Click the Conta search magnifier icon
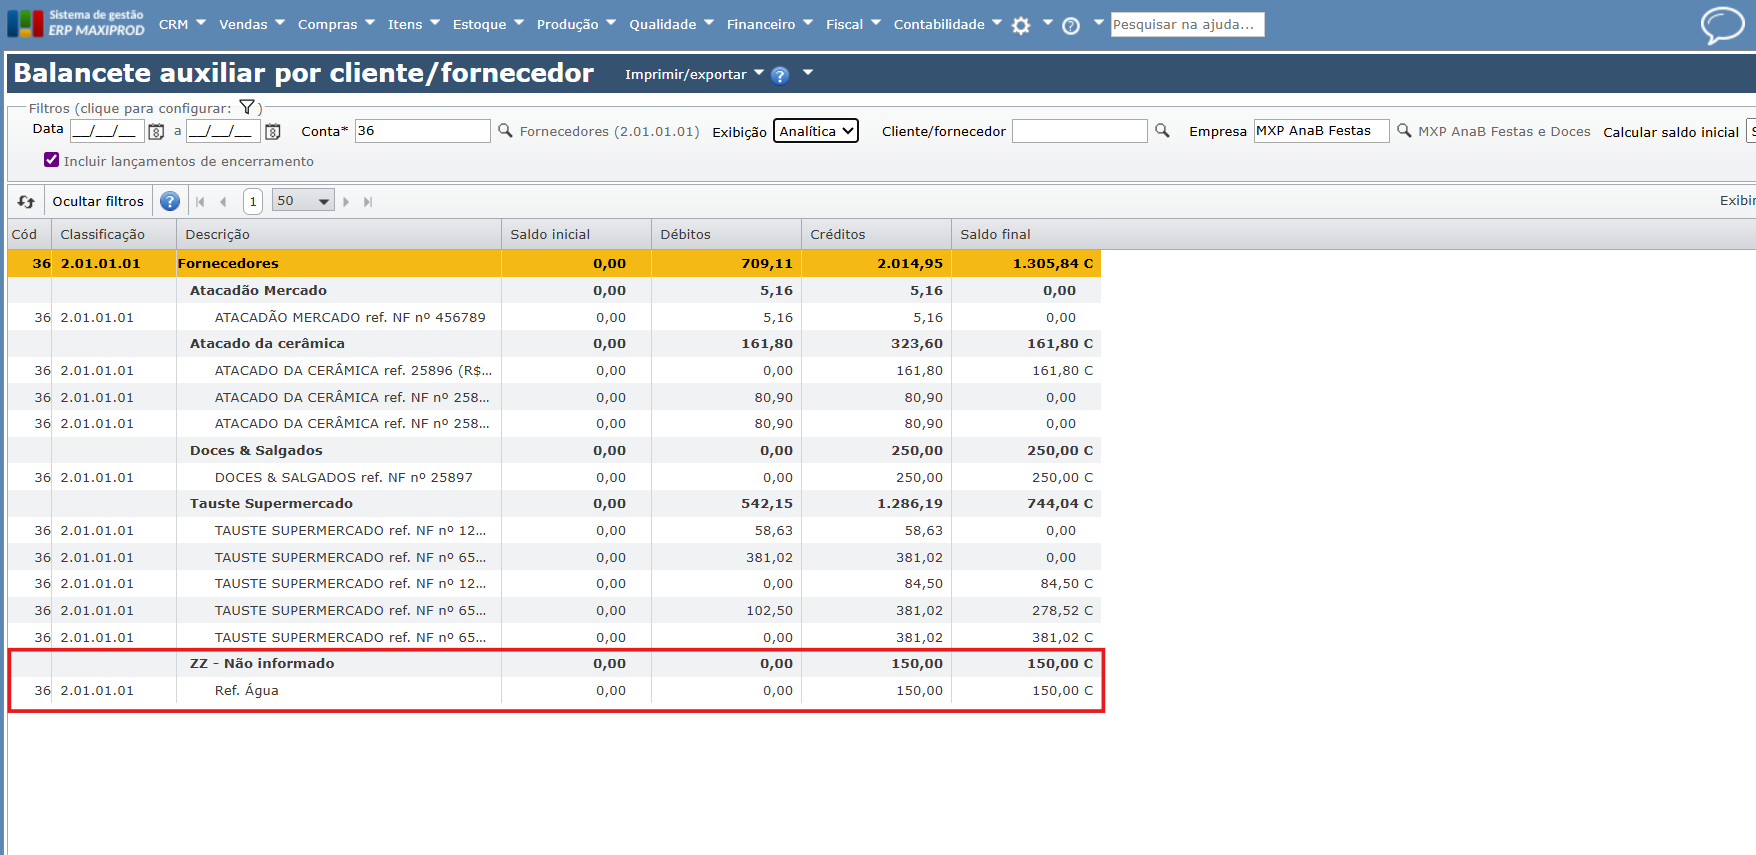Viewport: 1756px width, 855px height. pos(505,130)
